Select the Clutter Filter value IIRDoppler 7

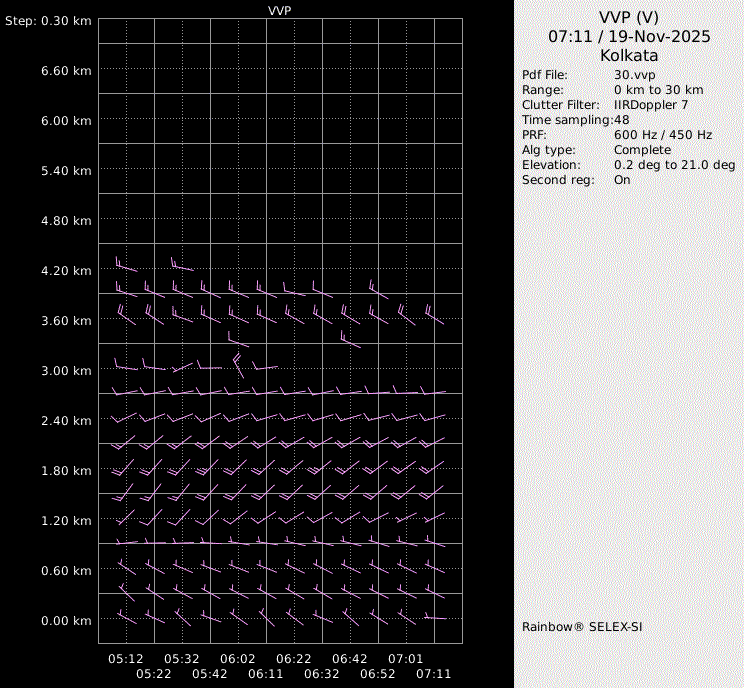(x=650, y=105)
